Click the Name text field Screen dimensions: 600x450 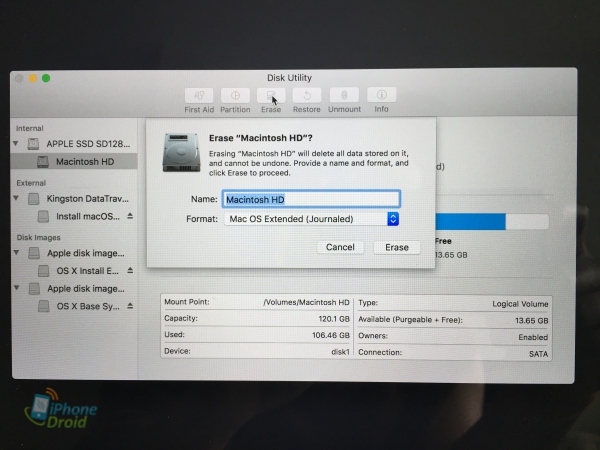coord(311,199)
